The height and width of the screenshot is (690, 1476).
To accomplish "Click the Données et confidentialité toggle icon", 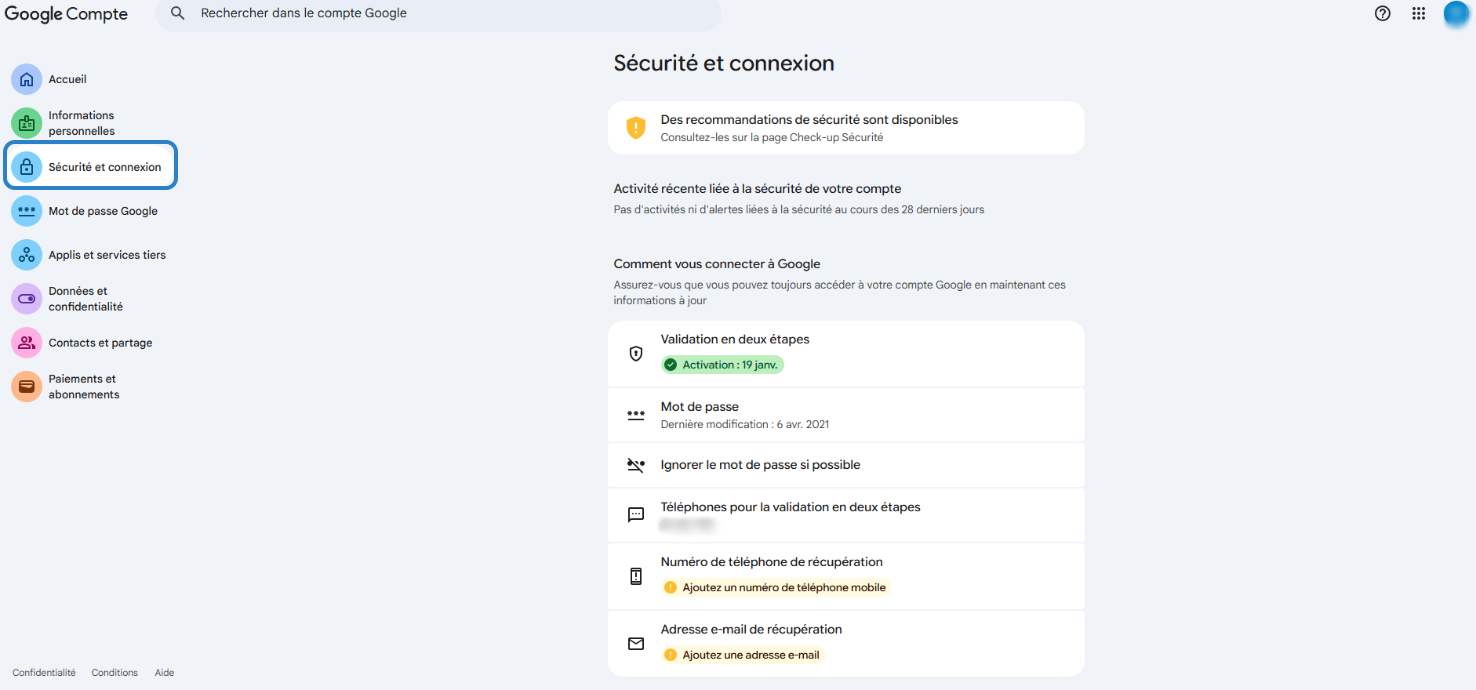I will 26,299.
